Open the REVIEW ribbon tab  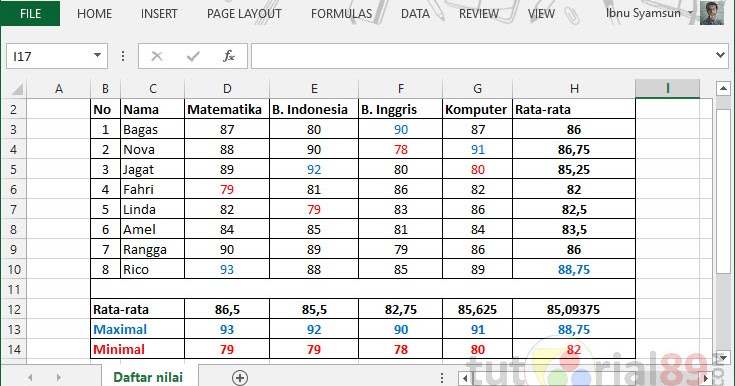[479, 14]
